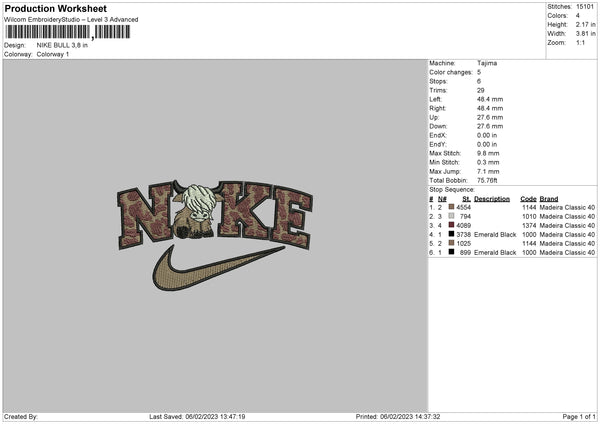This screenshot has height=424, width=600.
Task: Click the Stitches count 15101
Action: [585, 7]
